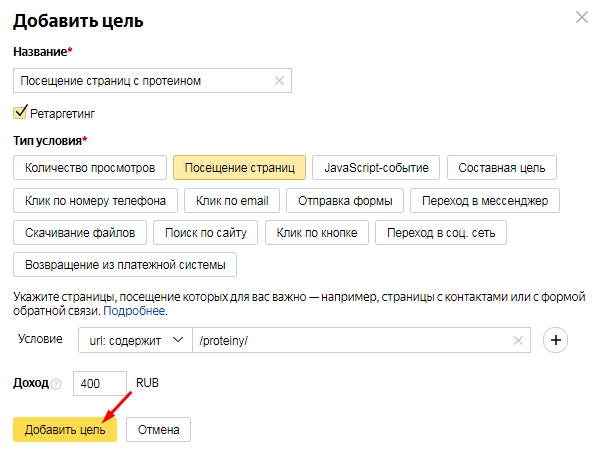The height and width of the screenshot is (456, 602).
Task: Choose Составная цель condition type
Action: (x=502, y=167)
